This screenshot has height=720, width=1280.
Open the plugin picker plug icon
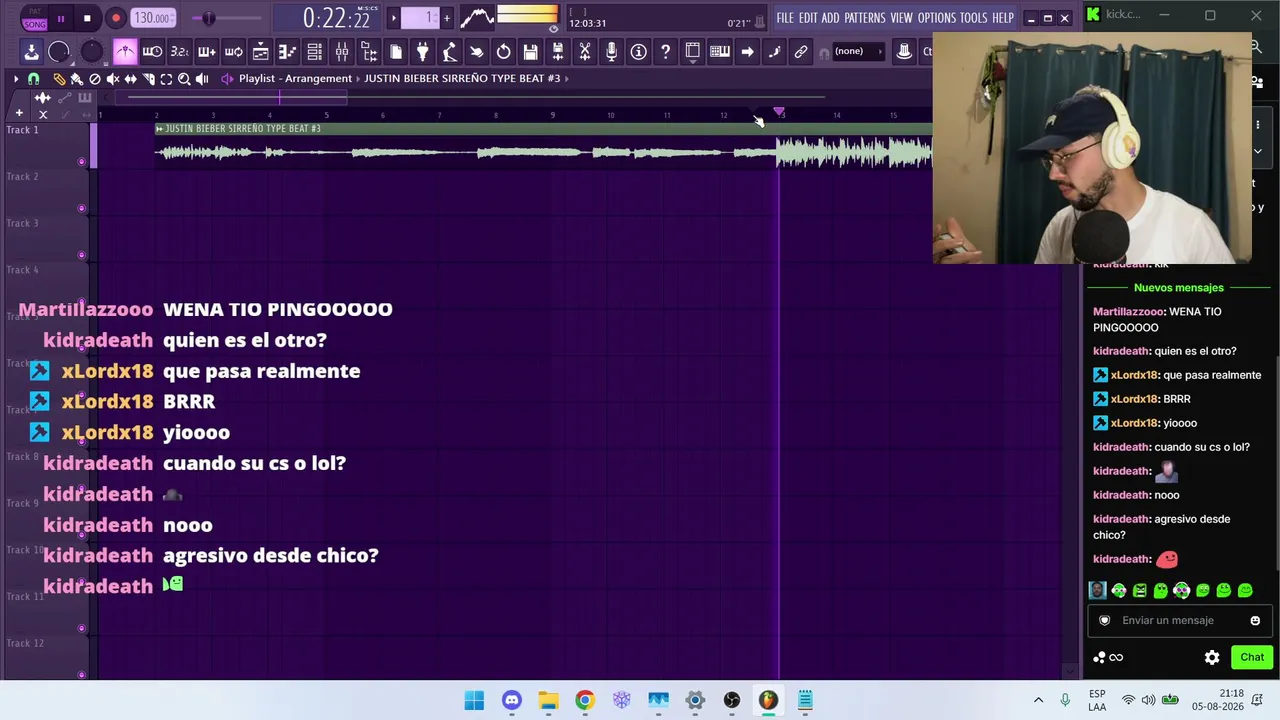422,52
